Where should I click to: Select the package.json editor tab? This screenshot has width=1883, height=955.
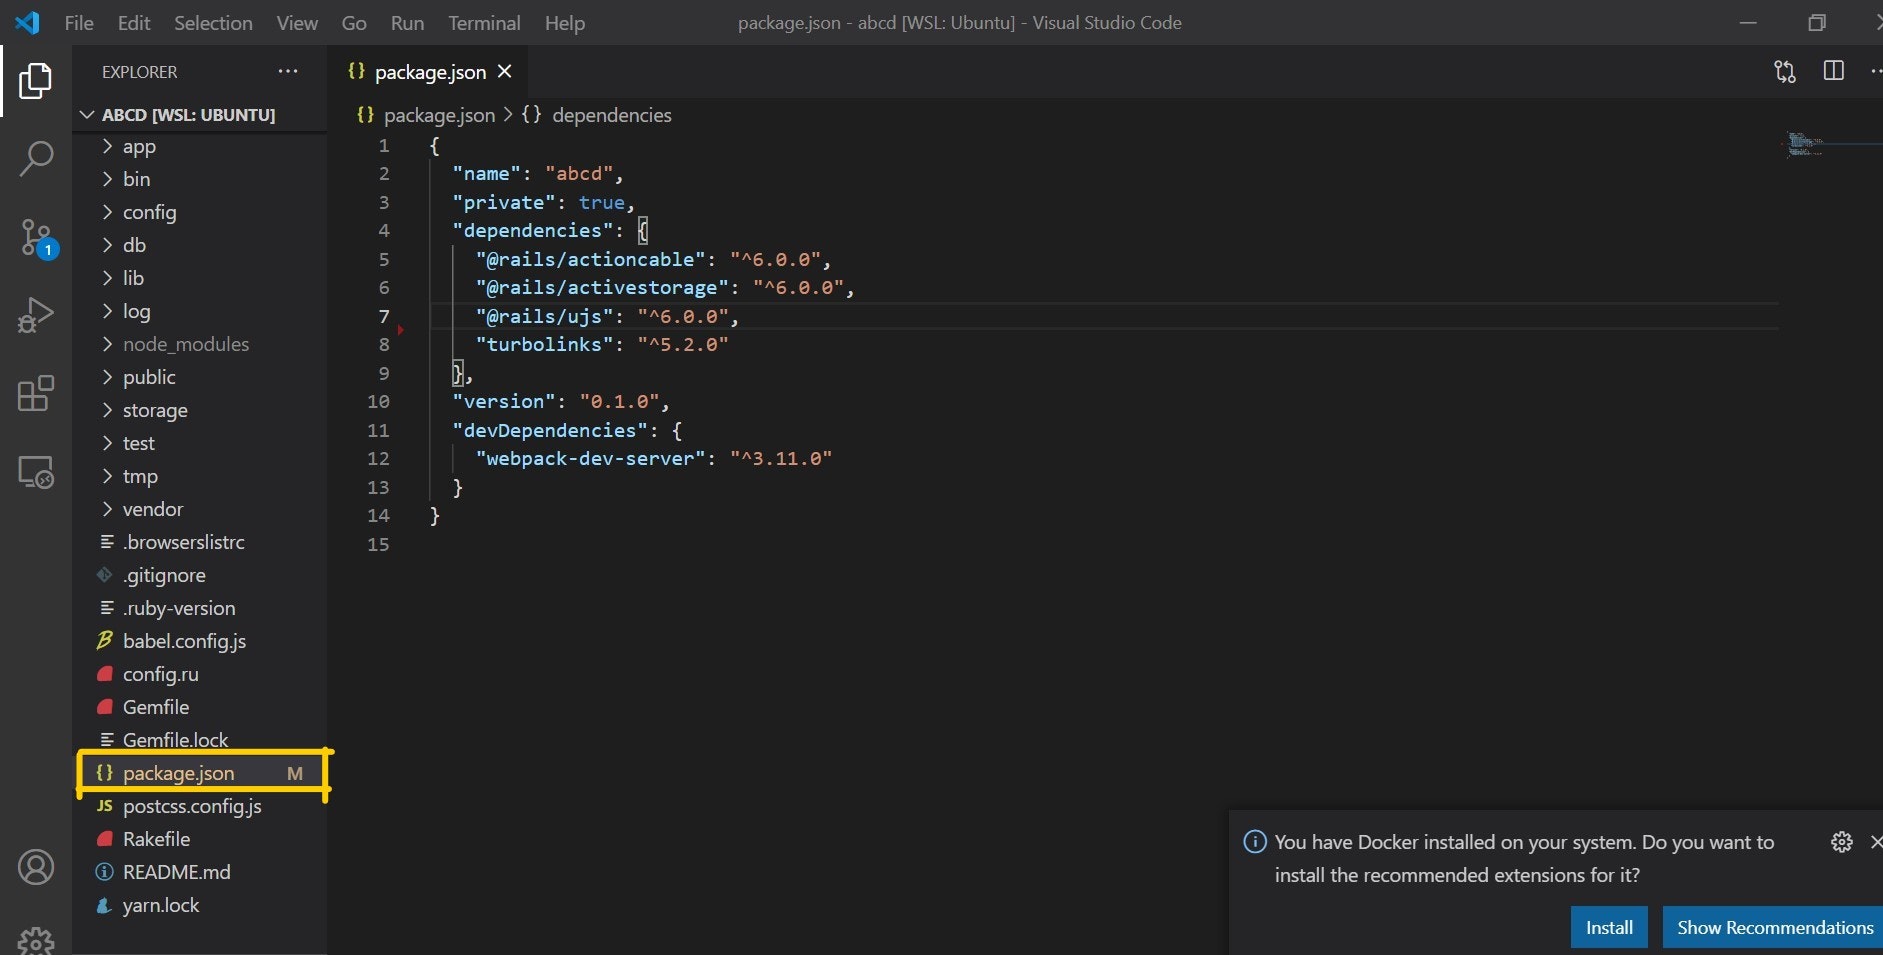coord(428,72)
